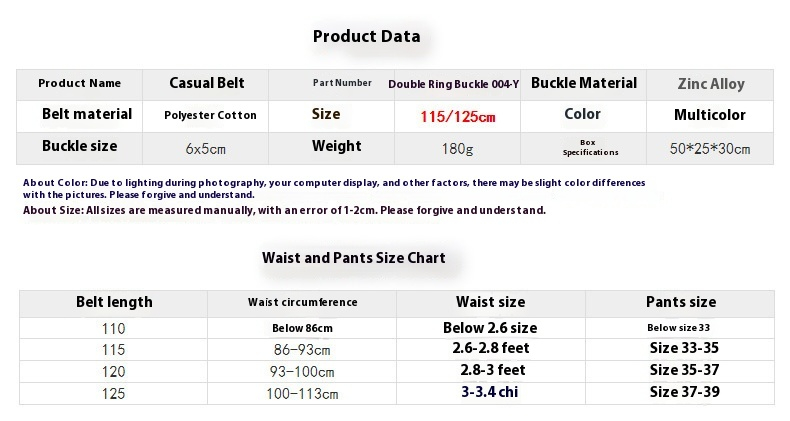Click the About Size notice text
Viewport: 790px width, 421px height.
click(x=284, y=210)
